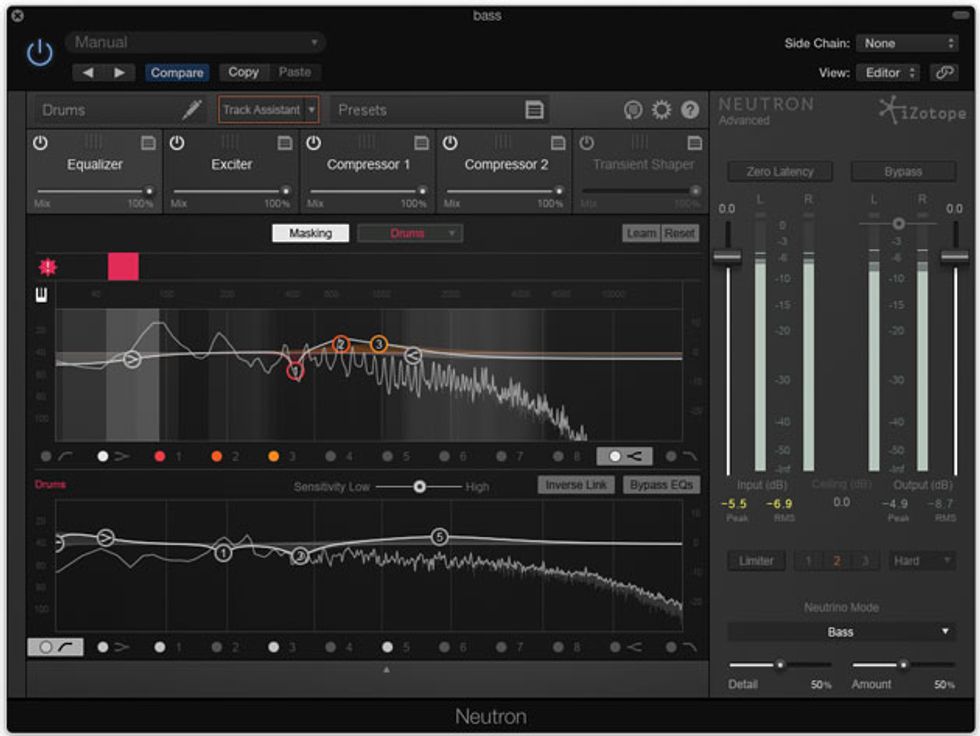Screen dimensions: 980x736
Task: Select bass EQ highpass filter band
Action: 56,457
